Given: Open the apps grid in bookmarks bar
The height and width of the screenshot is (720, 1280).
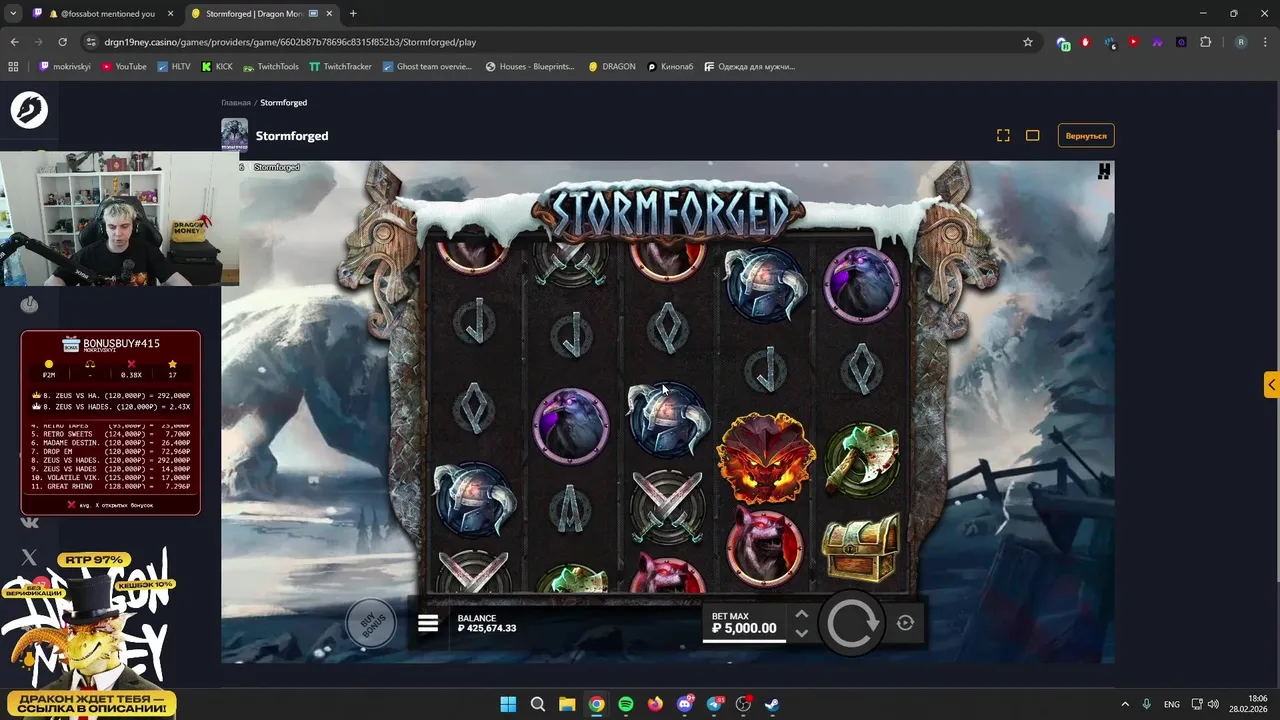Looking at the screenshot, I should click(x=13, y=67).
